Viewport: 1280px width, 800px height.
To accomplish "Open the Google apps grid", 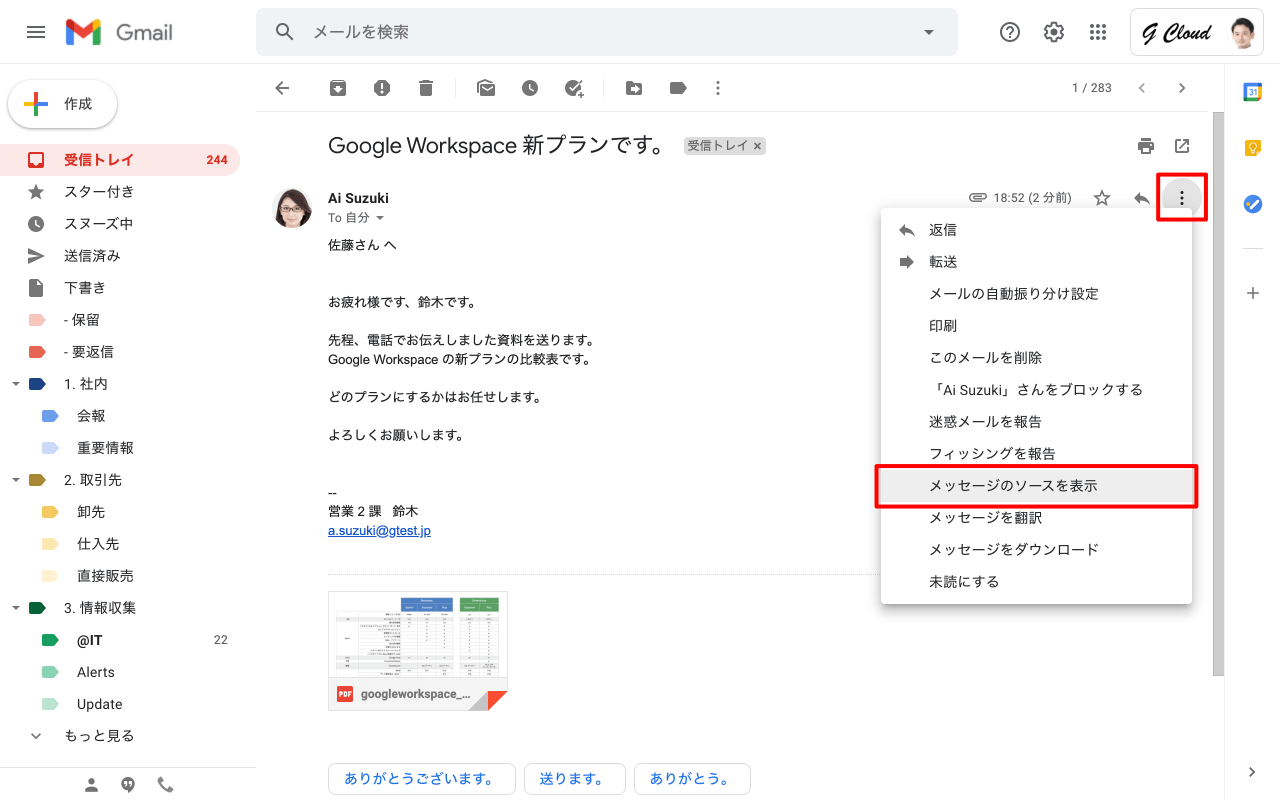I will [x=1098, y=32].
